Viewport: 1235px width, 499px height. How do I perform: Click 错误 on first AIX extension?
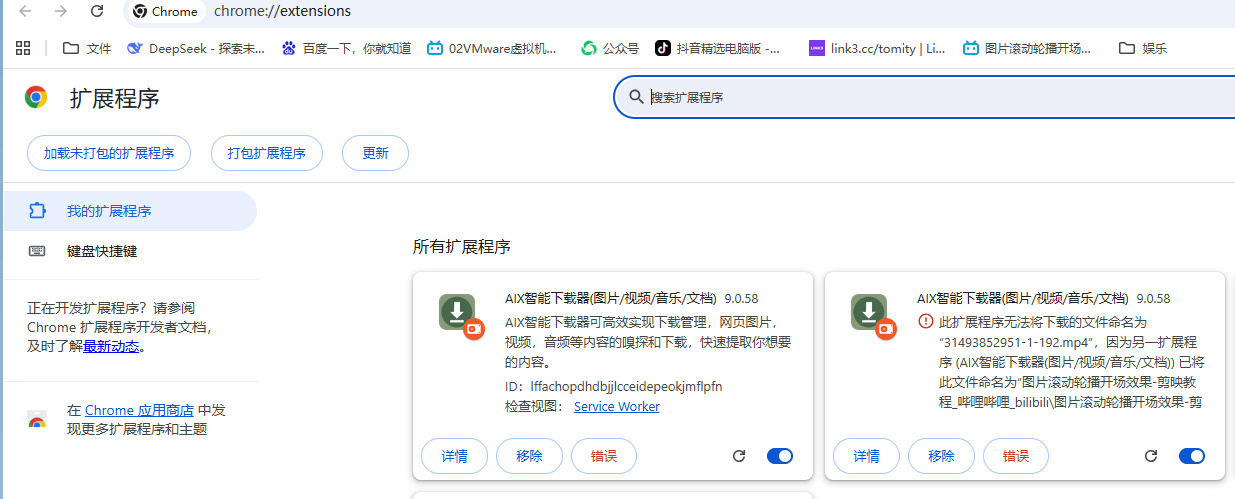pyautogui.click(x=604, y=456)
